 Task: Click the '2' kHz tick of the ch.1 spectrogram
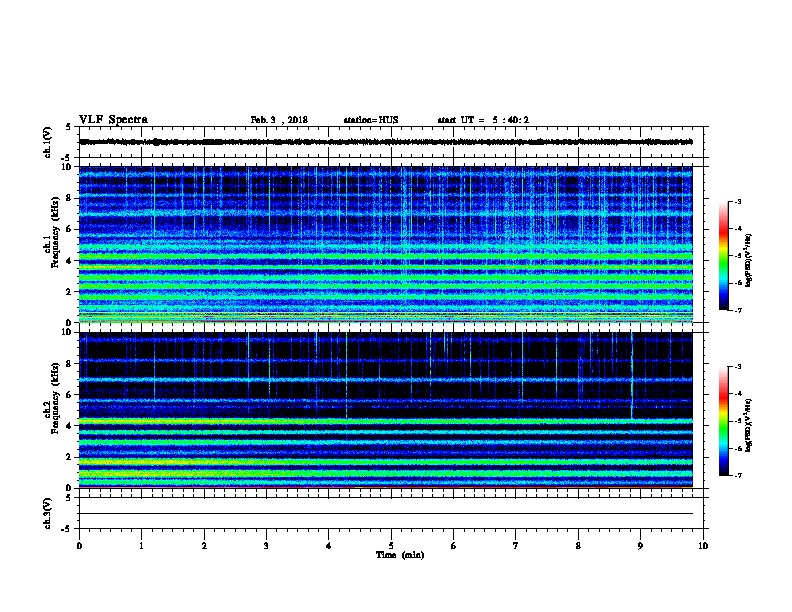point(70,291)
